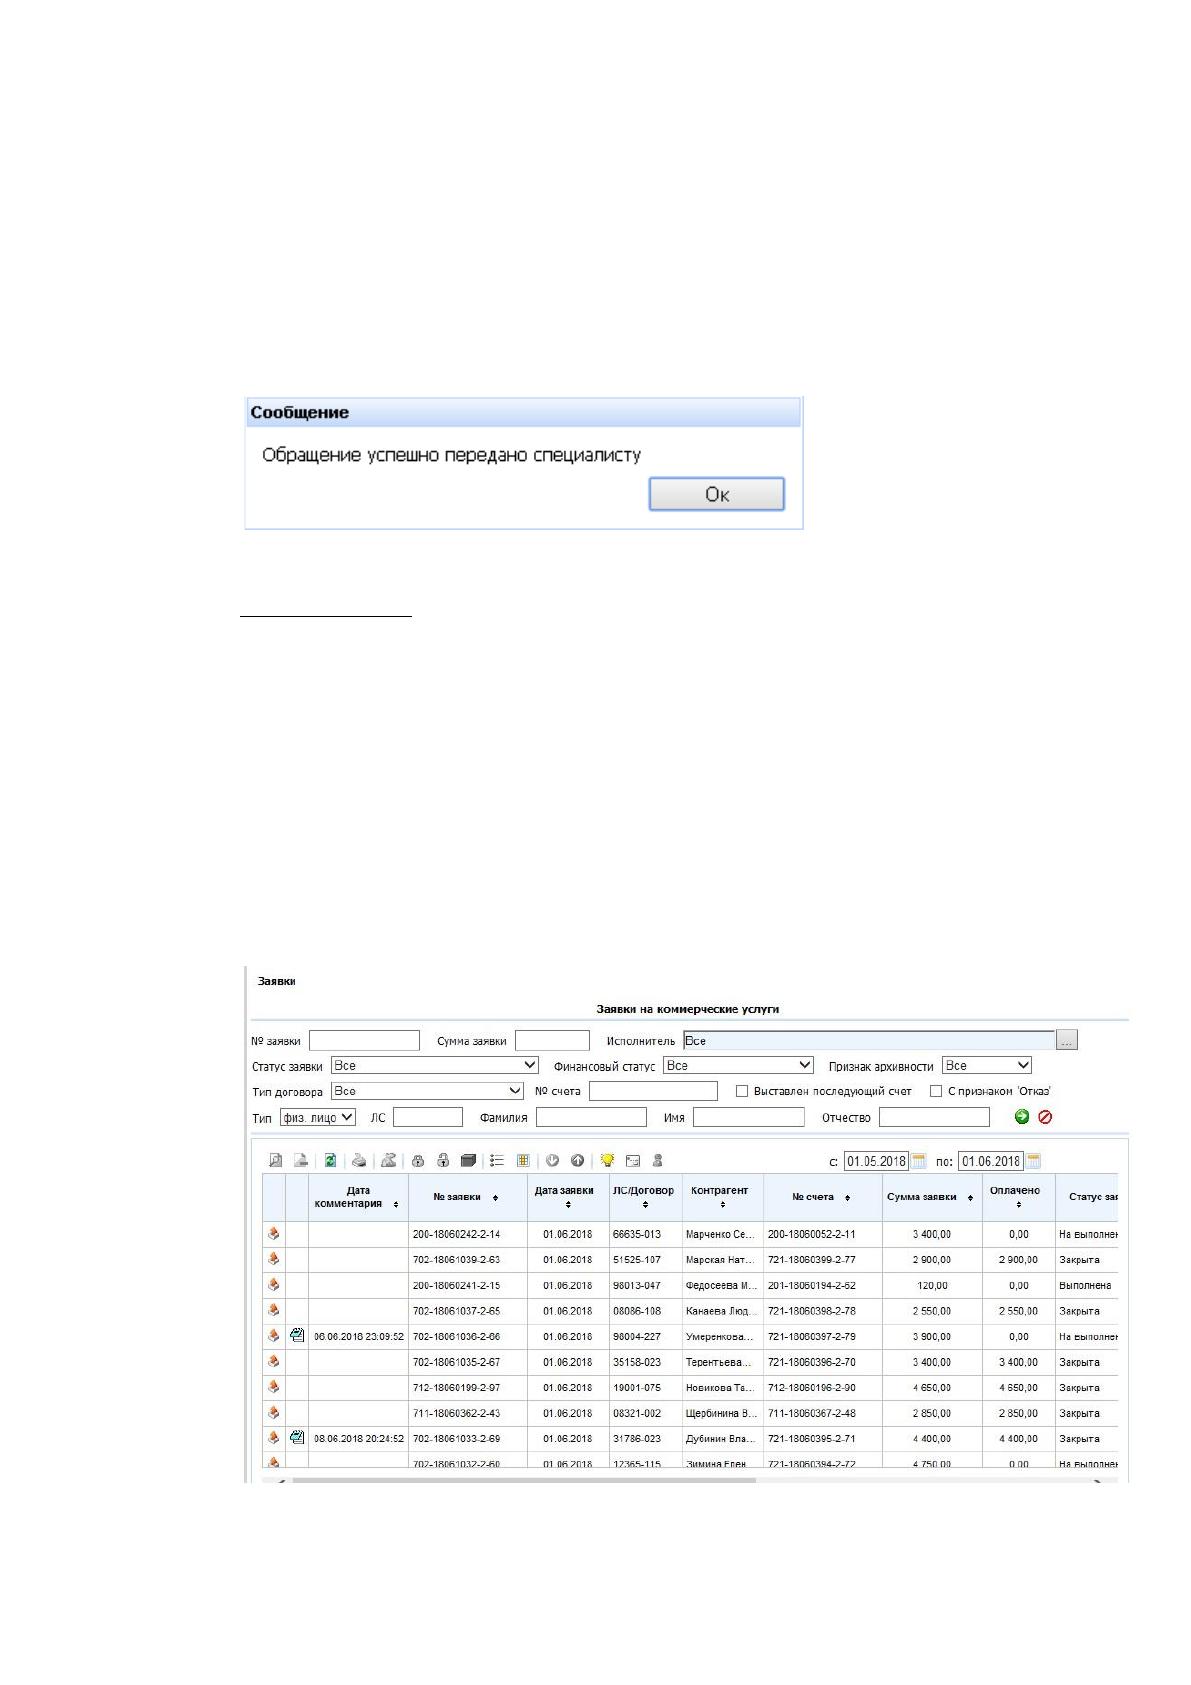The height and width of the screenshot is (1685, 1191).
Task: Expand the 'Признак архивности' dropdown
Action: [x=987, y=1066]
